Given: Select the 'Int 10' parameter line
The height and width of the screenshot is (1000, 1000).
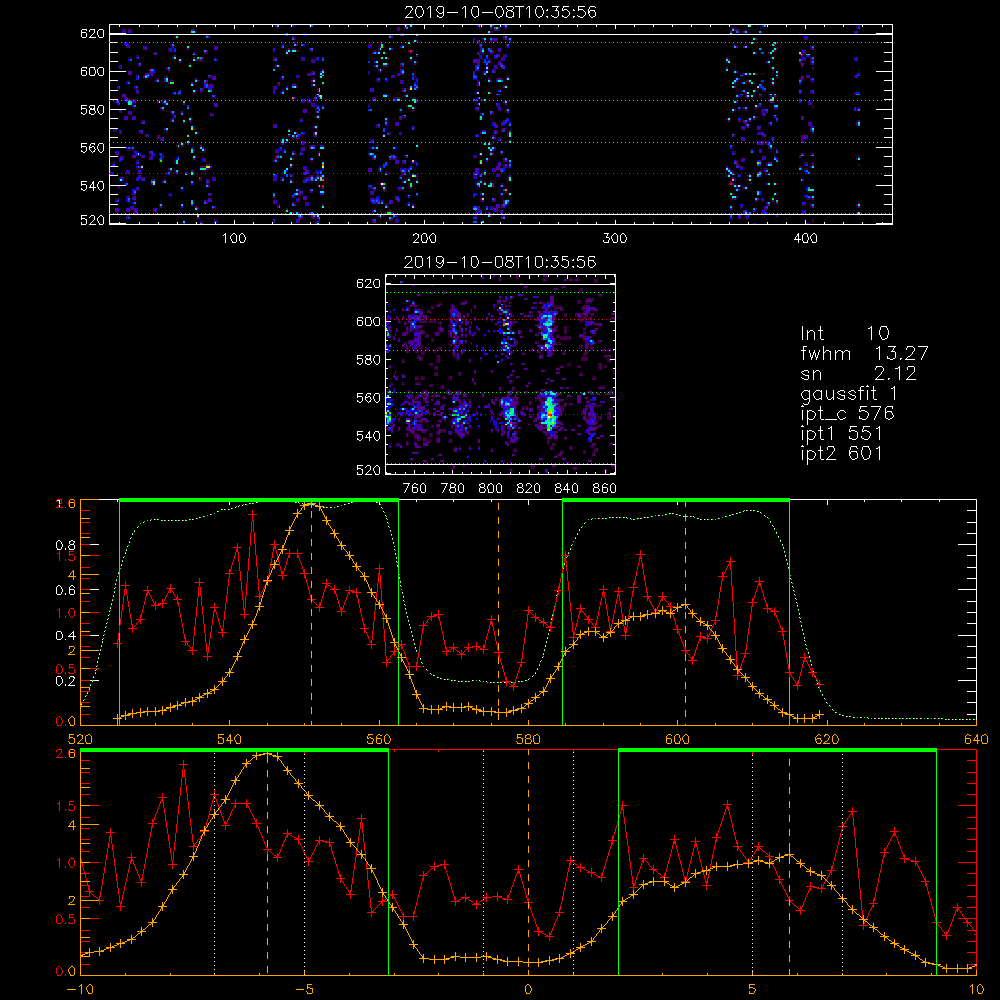Looking at the screenshot, I should click(x=844, y=333).
